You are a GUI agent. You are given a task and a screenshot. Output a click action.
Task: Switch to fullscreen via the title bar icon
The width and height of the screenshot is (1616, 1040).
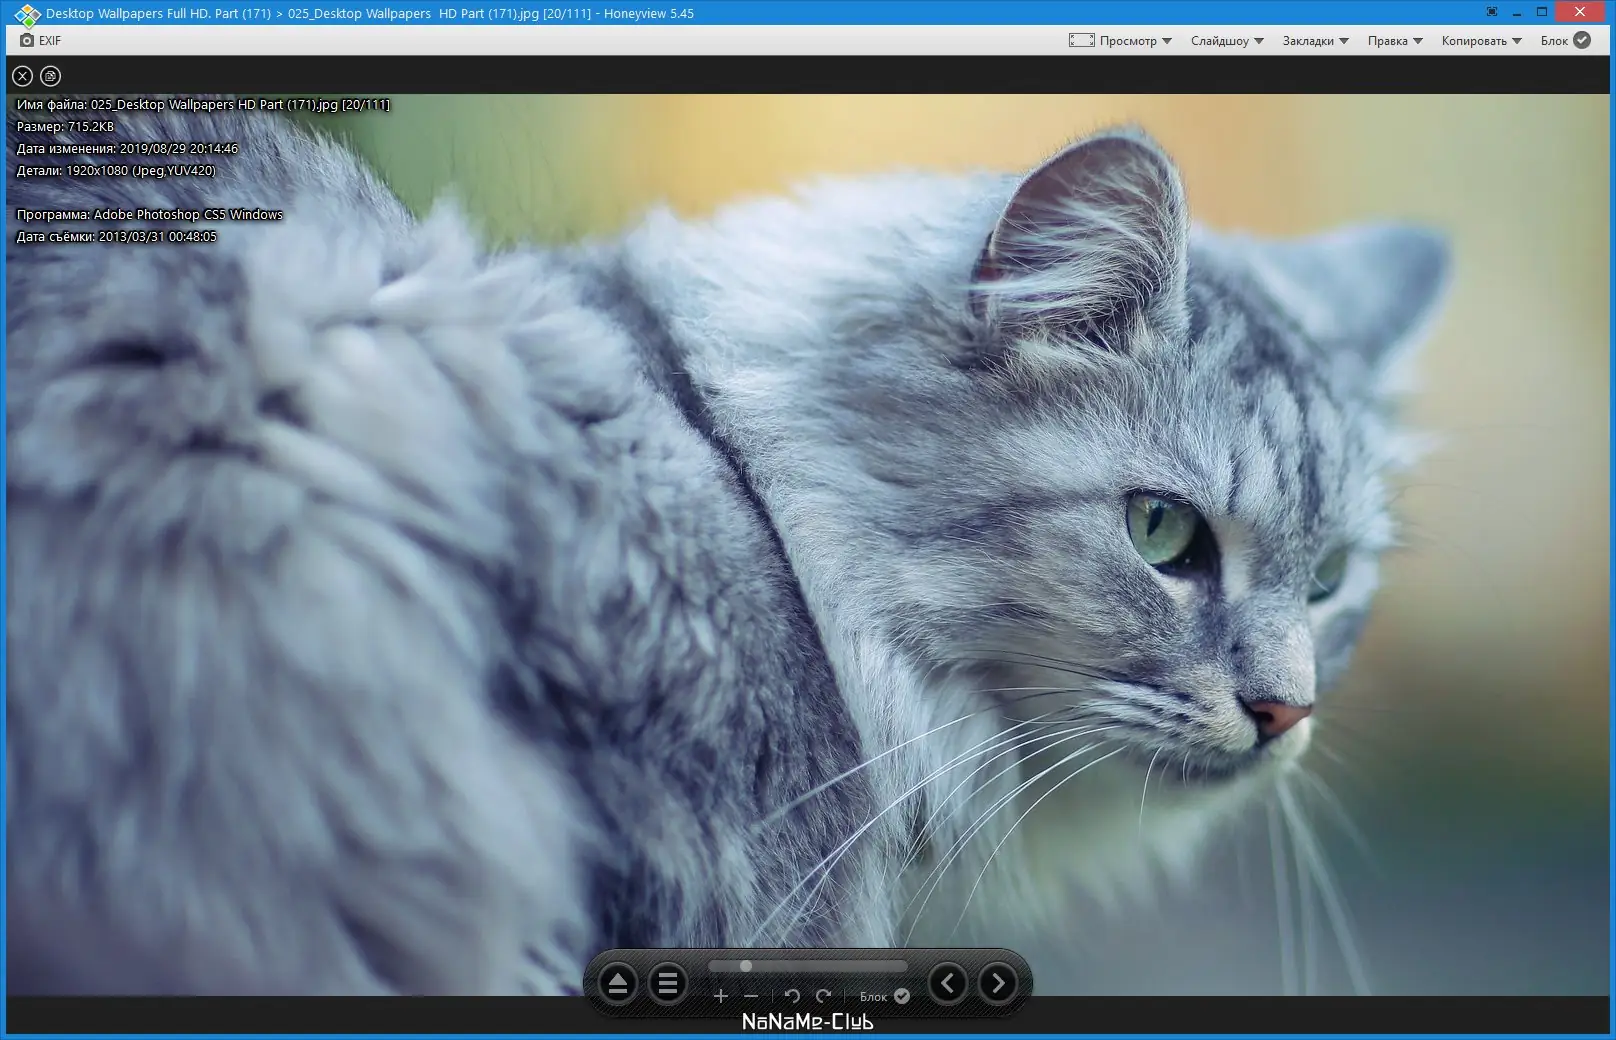pos(1492,12)
